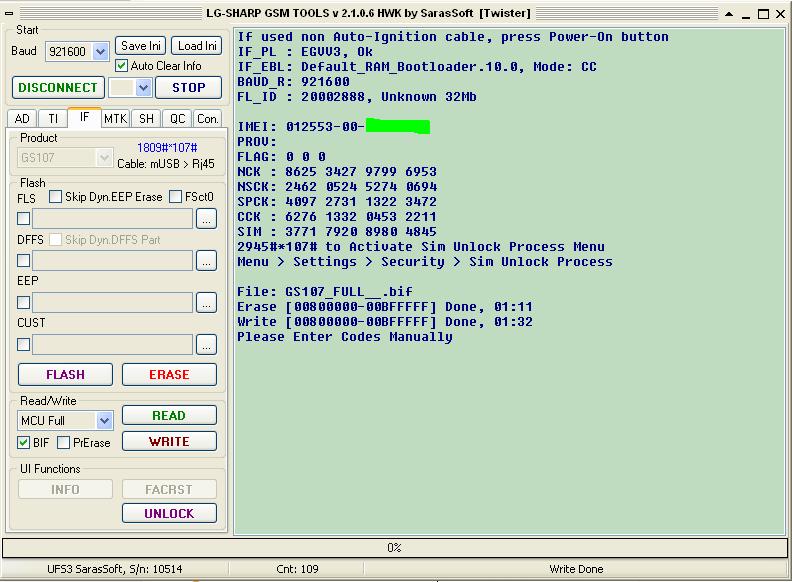Click the SPCK code line in log
The width and height of the screenshot is (792, 582).
337,202
